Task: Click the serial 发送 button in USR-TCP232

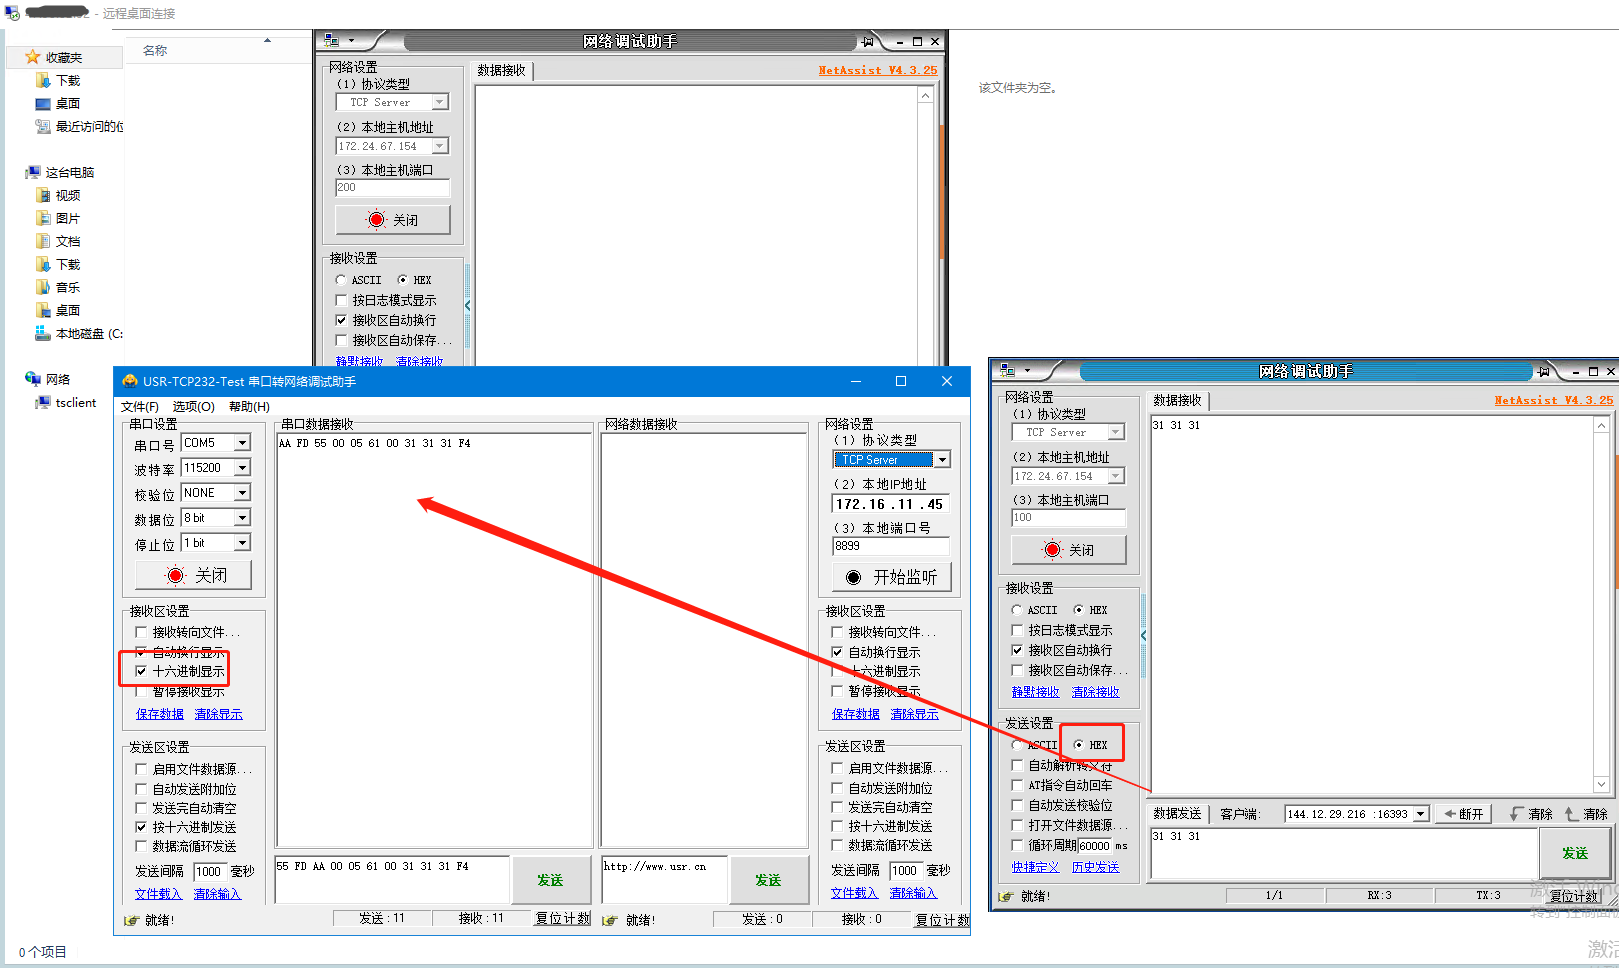Action: pyautogui.click(x=550, y=880)
